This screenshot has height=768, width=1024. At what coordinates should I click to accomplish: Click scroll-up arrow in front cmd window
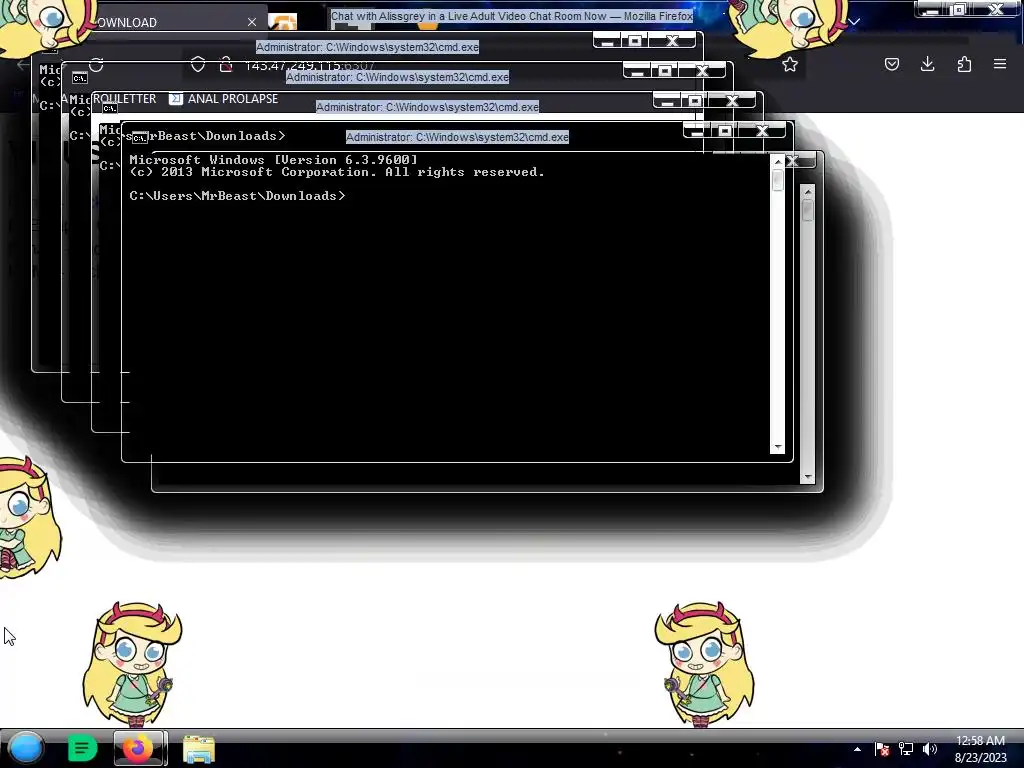click(777, 161)
